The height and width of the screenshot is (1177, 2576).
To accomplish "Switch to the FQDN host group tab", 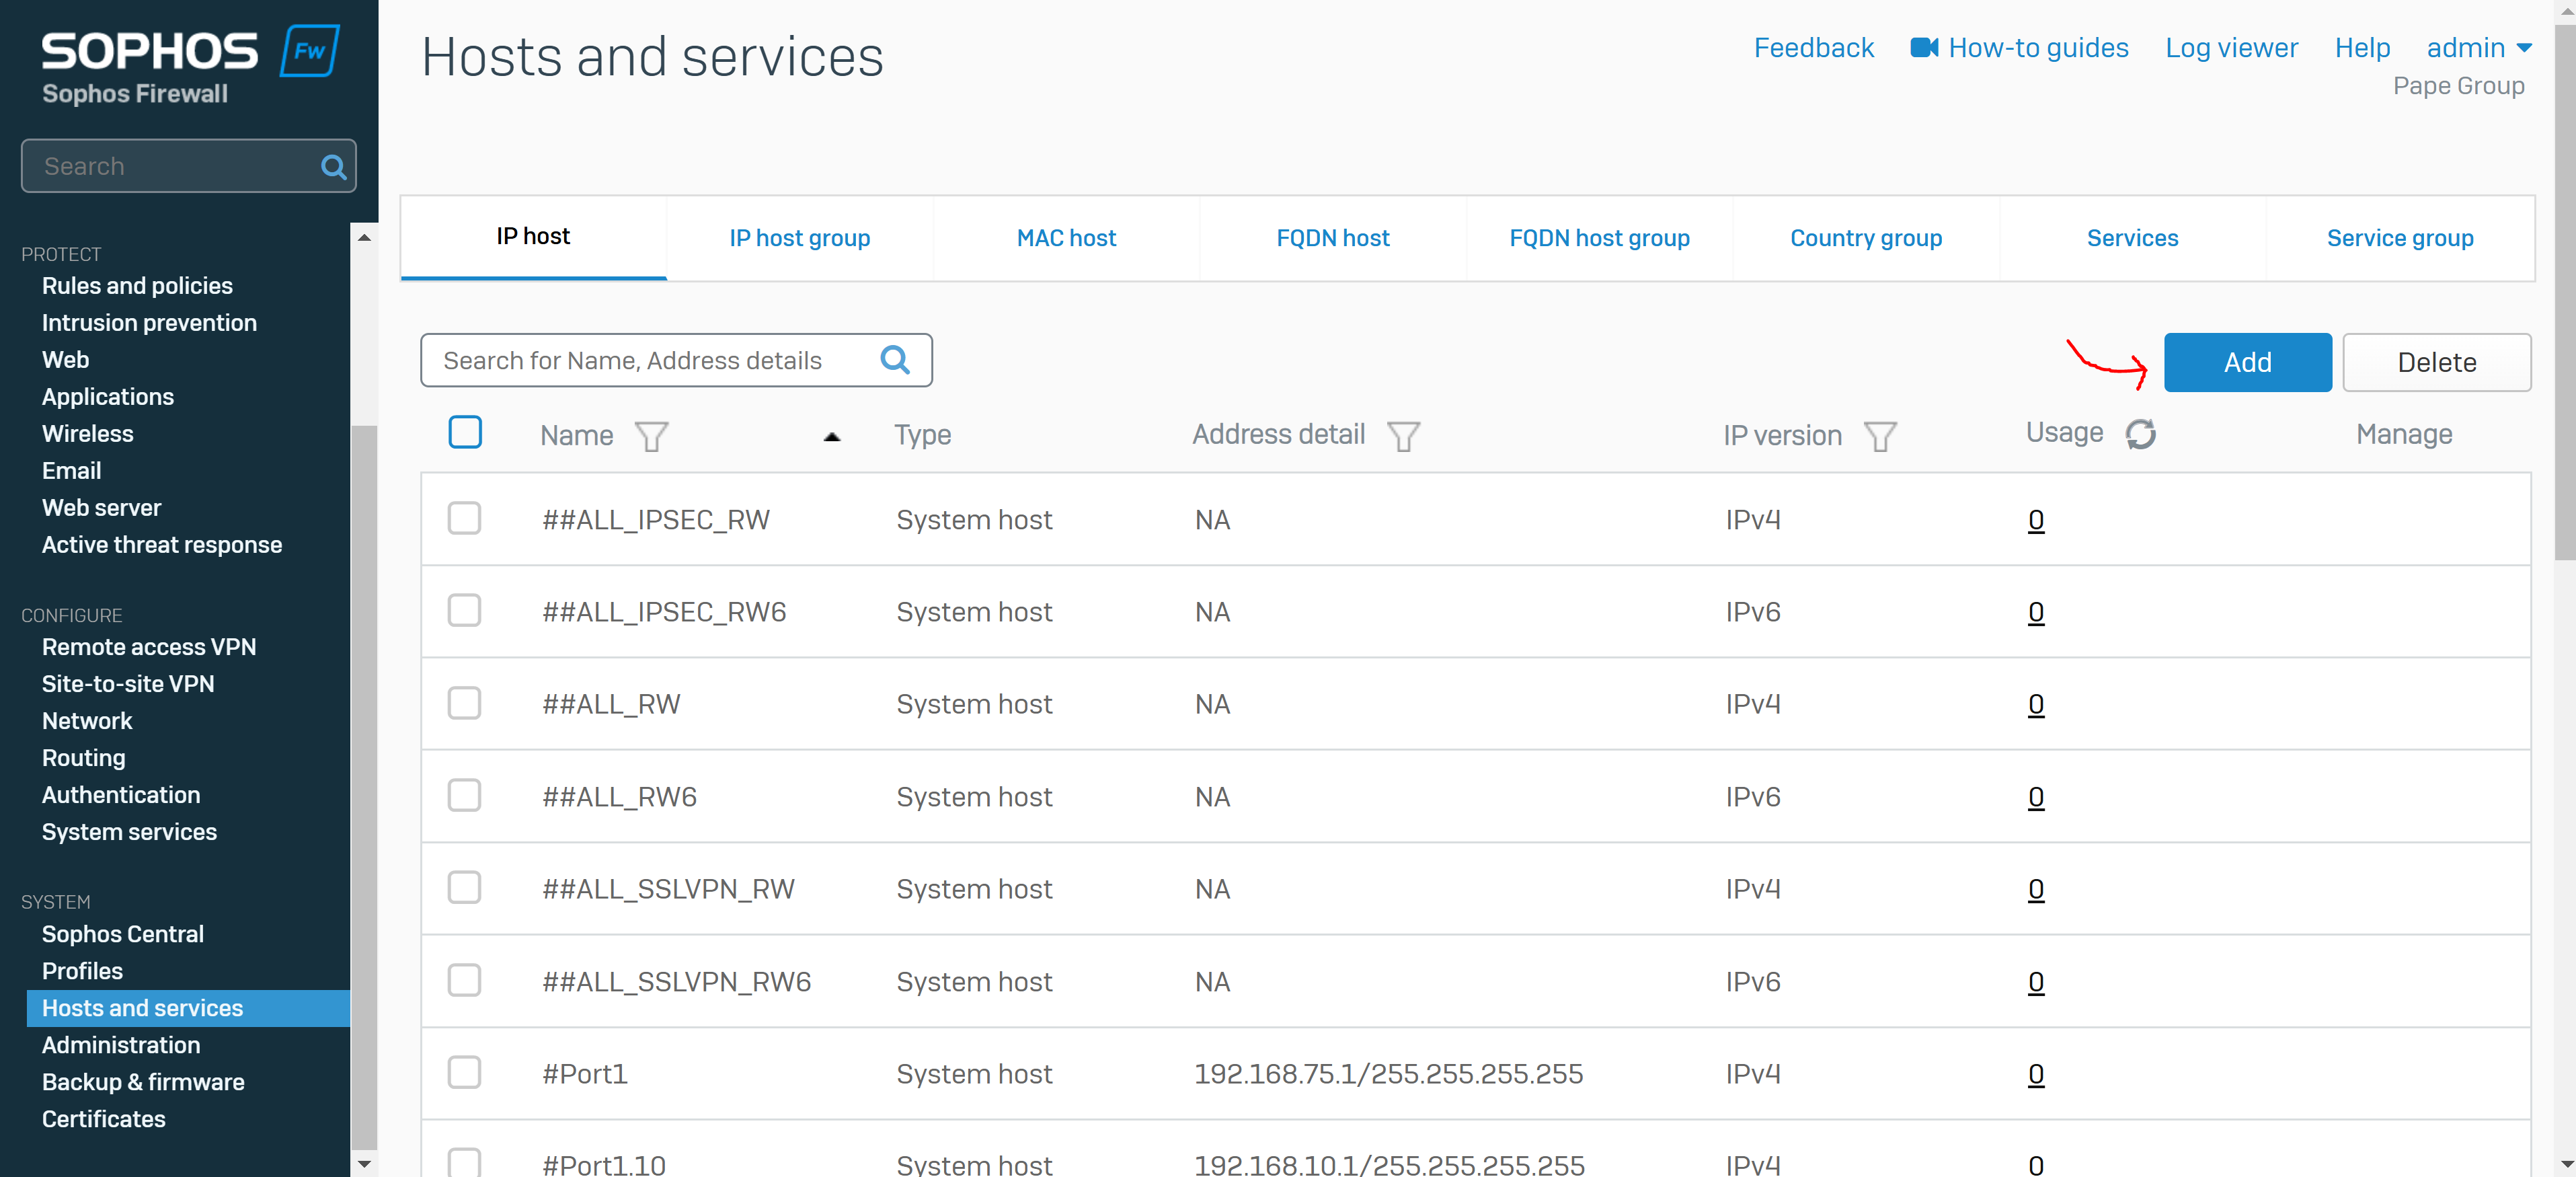I will (1599, 238).
